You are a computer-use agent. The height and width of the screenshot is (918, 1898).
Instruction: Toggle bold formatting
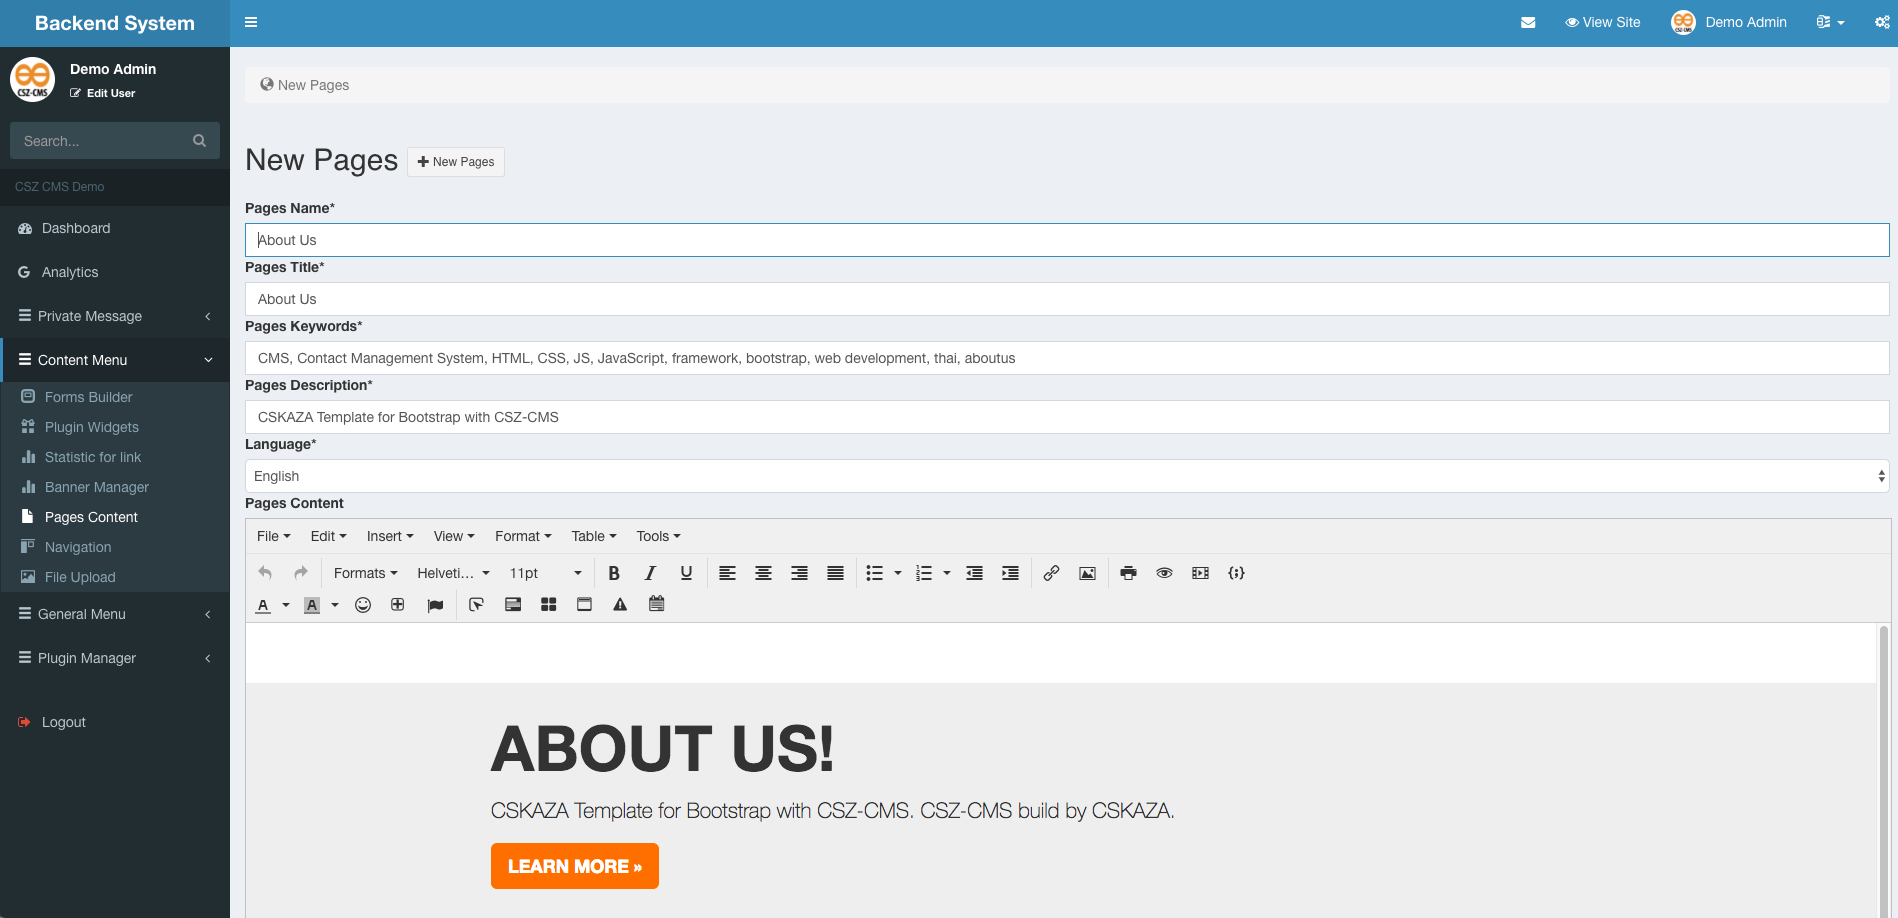coord(614,573)
